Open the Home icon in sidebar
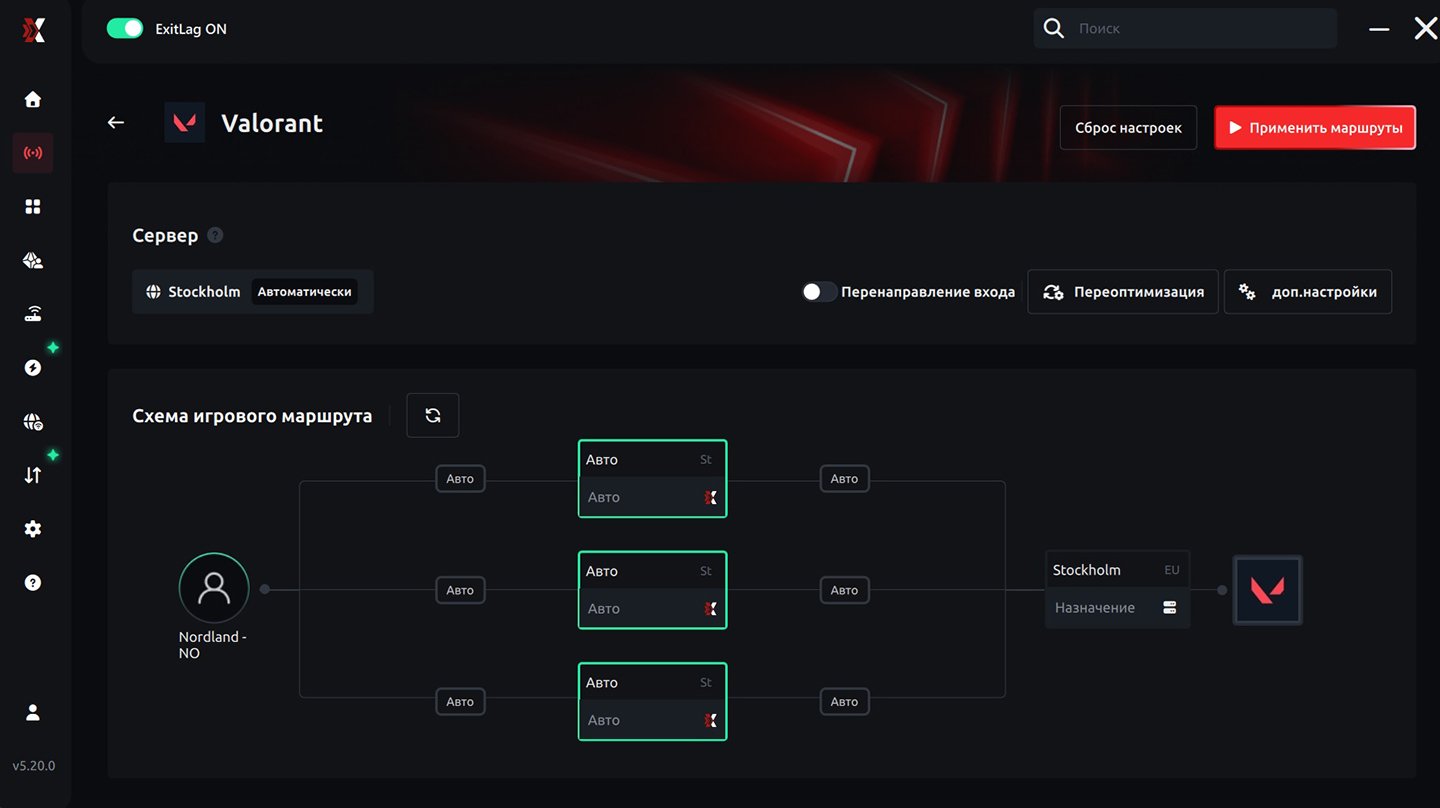 click(x=33, y=99)
